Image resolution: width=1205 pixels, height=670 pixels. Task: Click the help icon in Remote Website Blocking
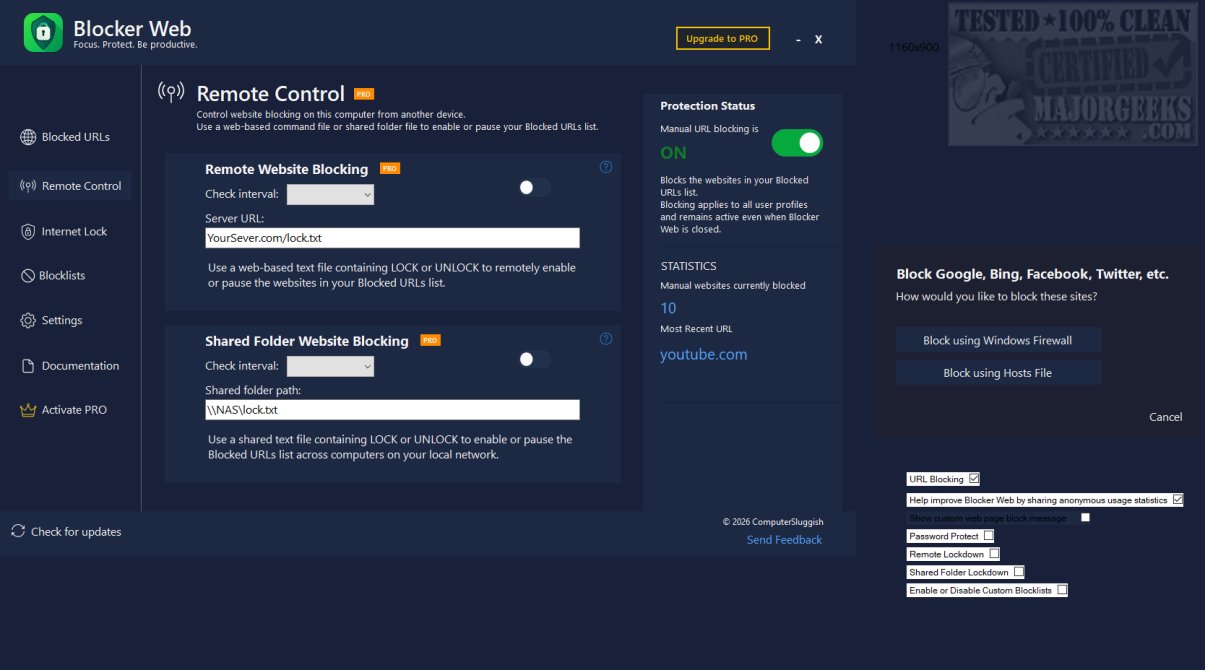605,167
